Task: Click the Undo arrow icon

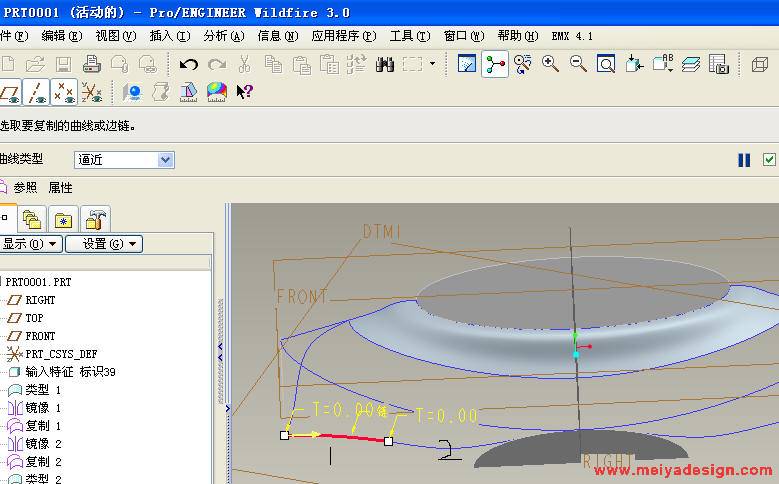Action: (188, 64)
